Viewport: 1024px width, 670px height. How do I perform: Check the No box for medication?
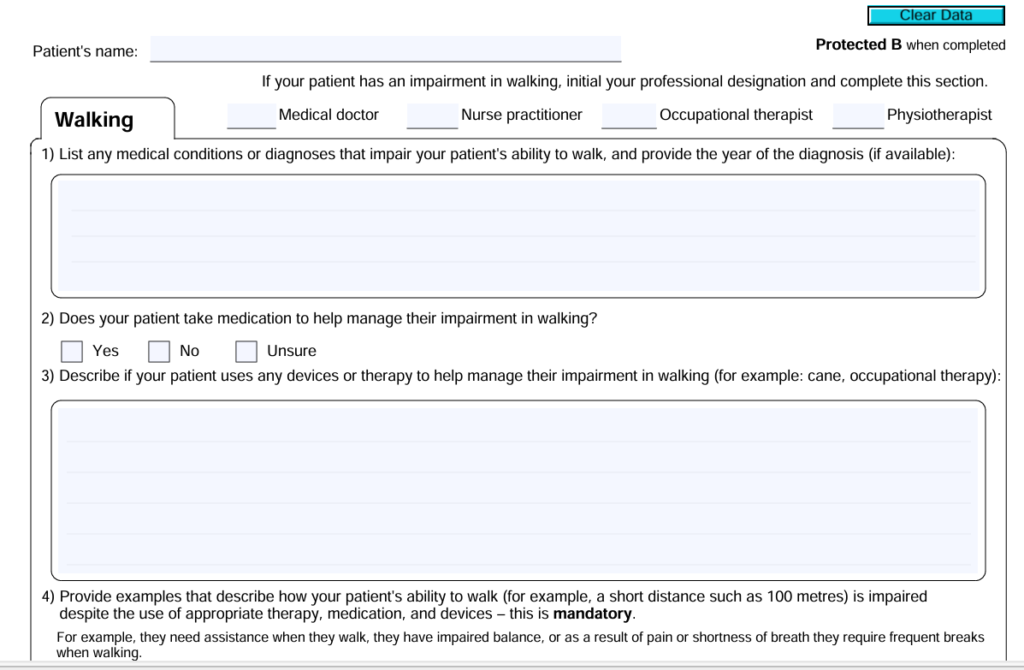[x=159, y=351]
